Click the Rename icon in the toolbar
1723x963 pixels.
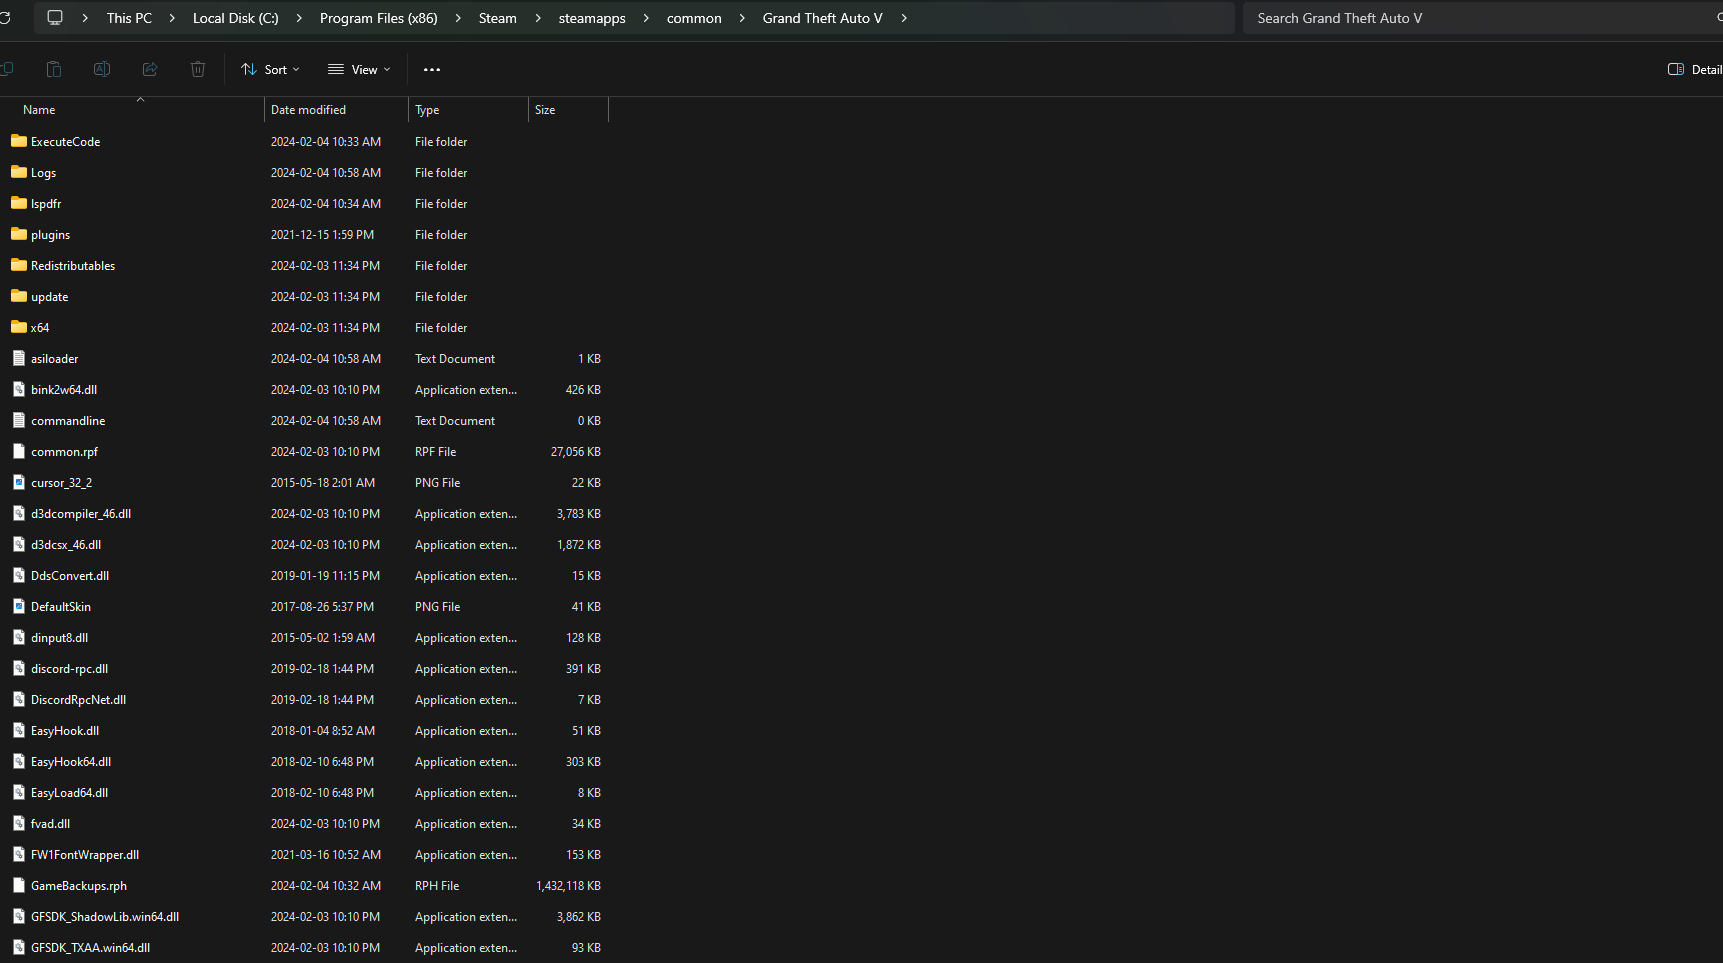point(102,69)
